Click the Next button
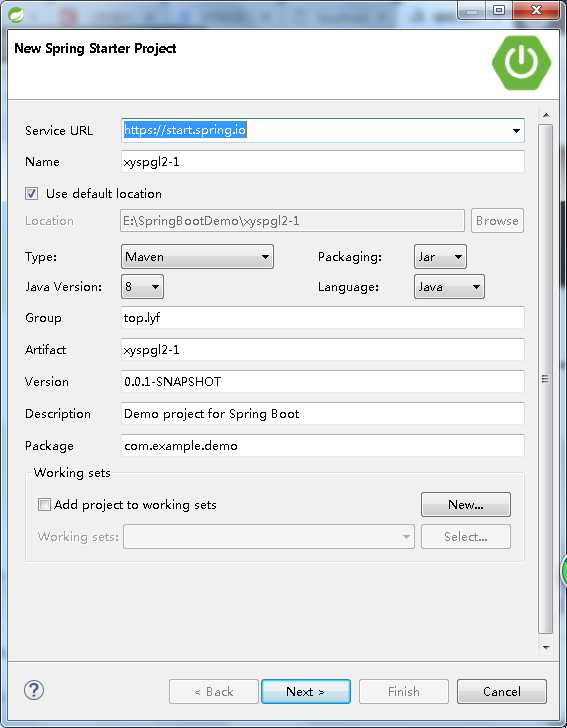This screenshot has height=728, width=567. 306,692
